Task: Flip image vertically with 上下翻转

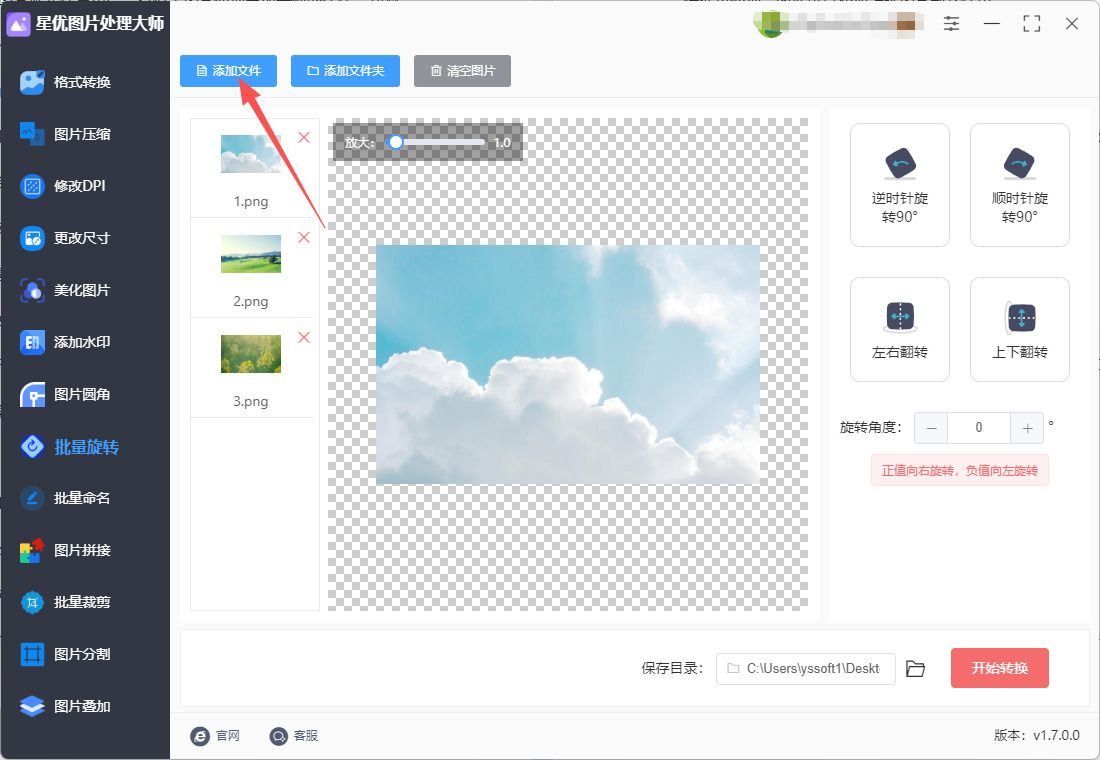Action: pos(1019,330)
